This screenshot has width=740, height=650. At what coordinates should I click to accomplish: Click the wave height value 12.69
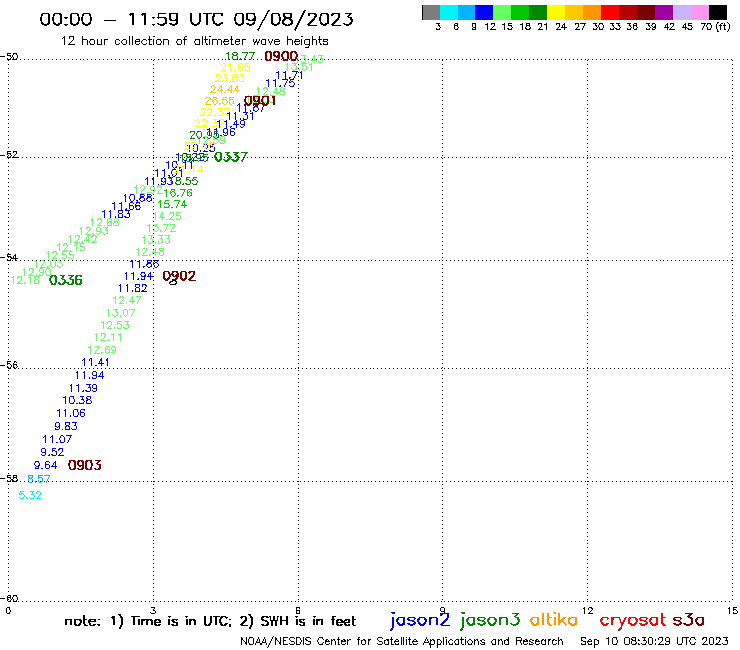(x=102, y=350)
